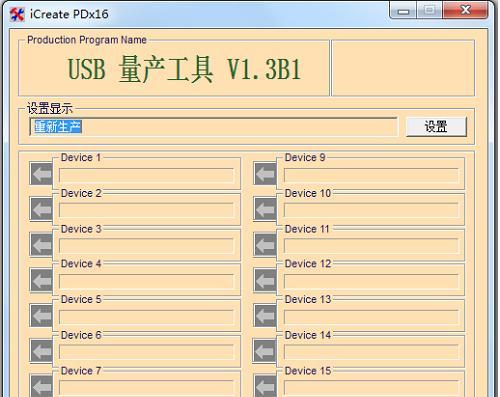Click the arrow button beside Device 7

tap(41, 386)
